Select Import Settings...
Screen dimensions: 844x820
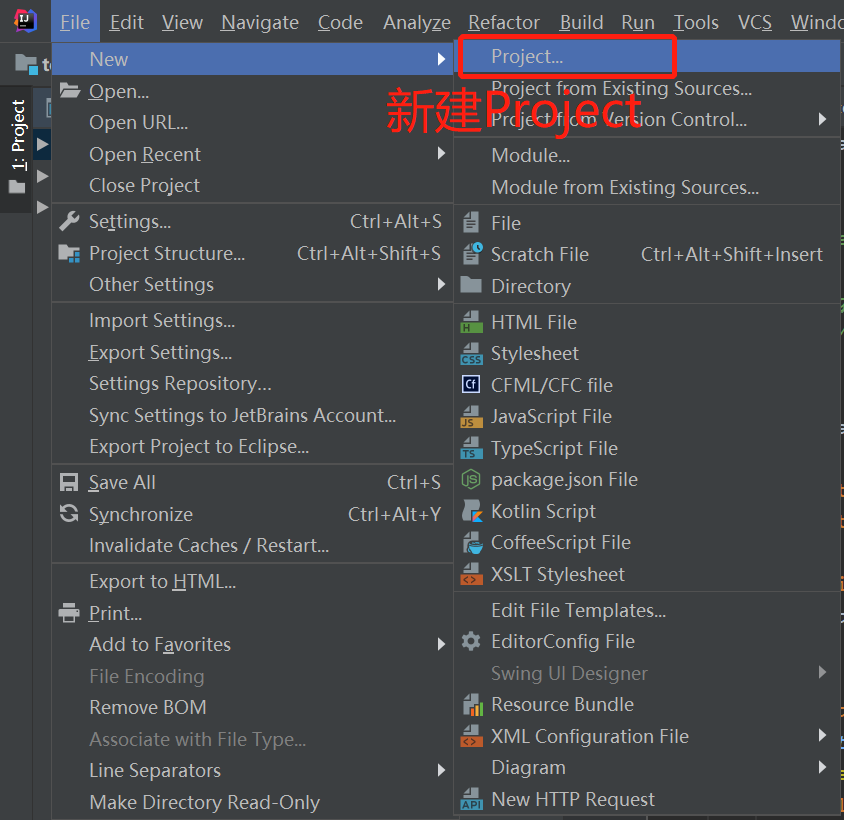[x=252, y=320]
